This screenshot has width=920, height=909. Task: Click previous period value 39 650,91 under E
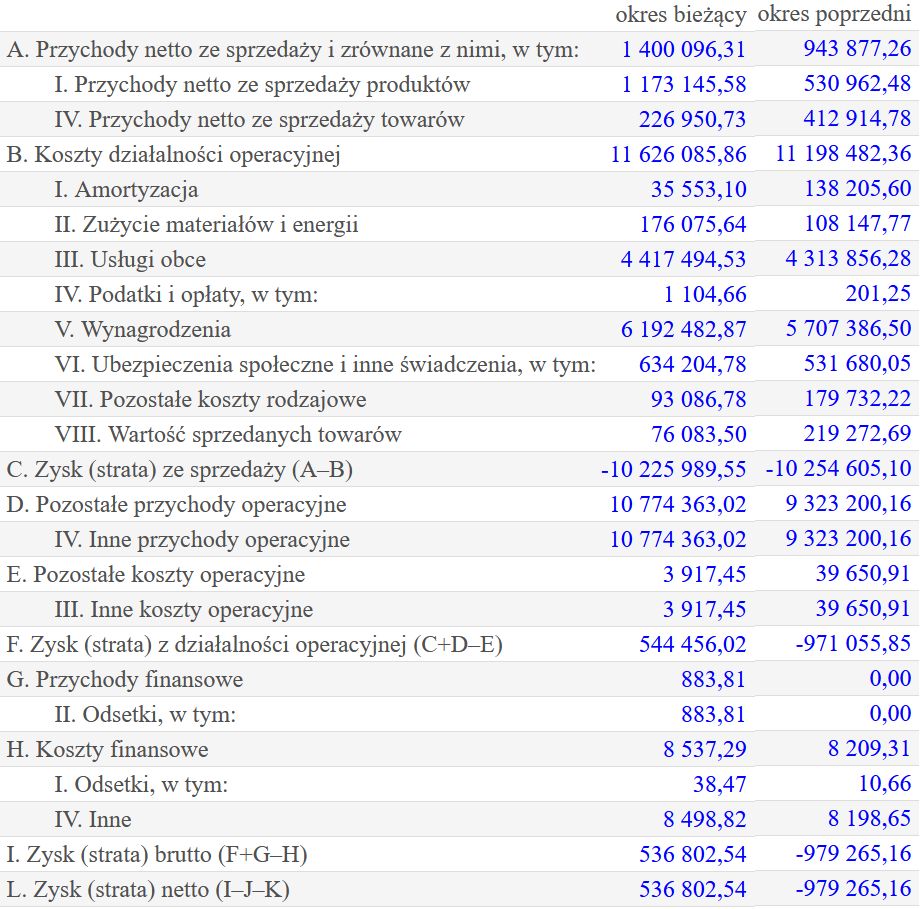862,574
